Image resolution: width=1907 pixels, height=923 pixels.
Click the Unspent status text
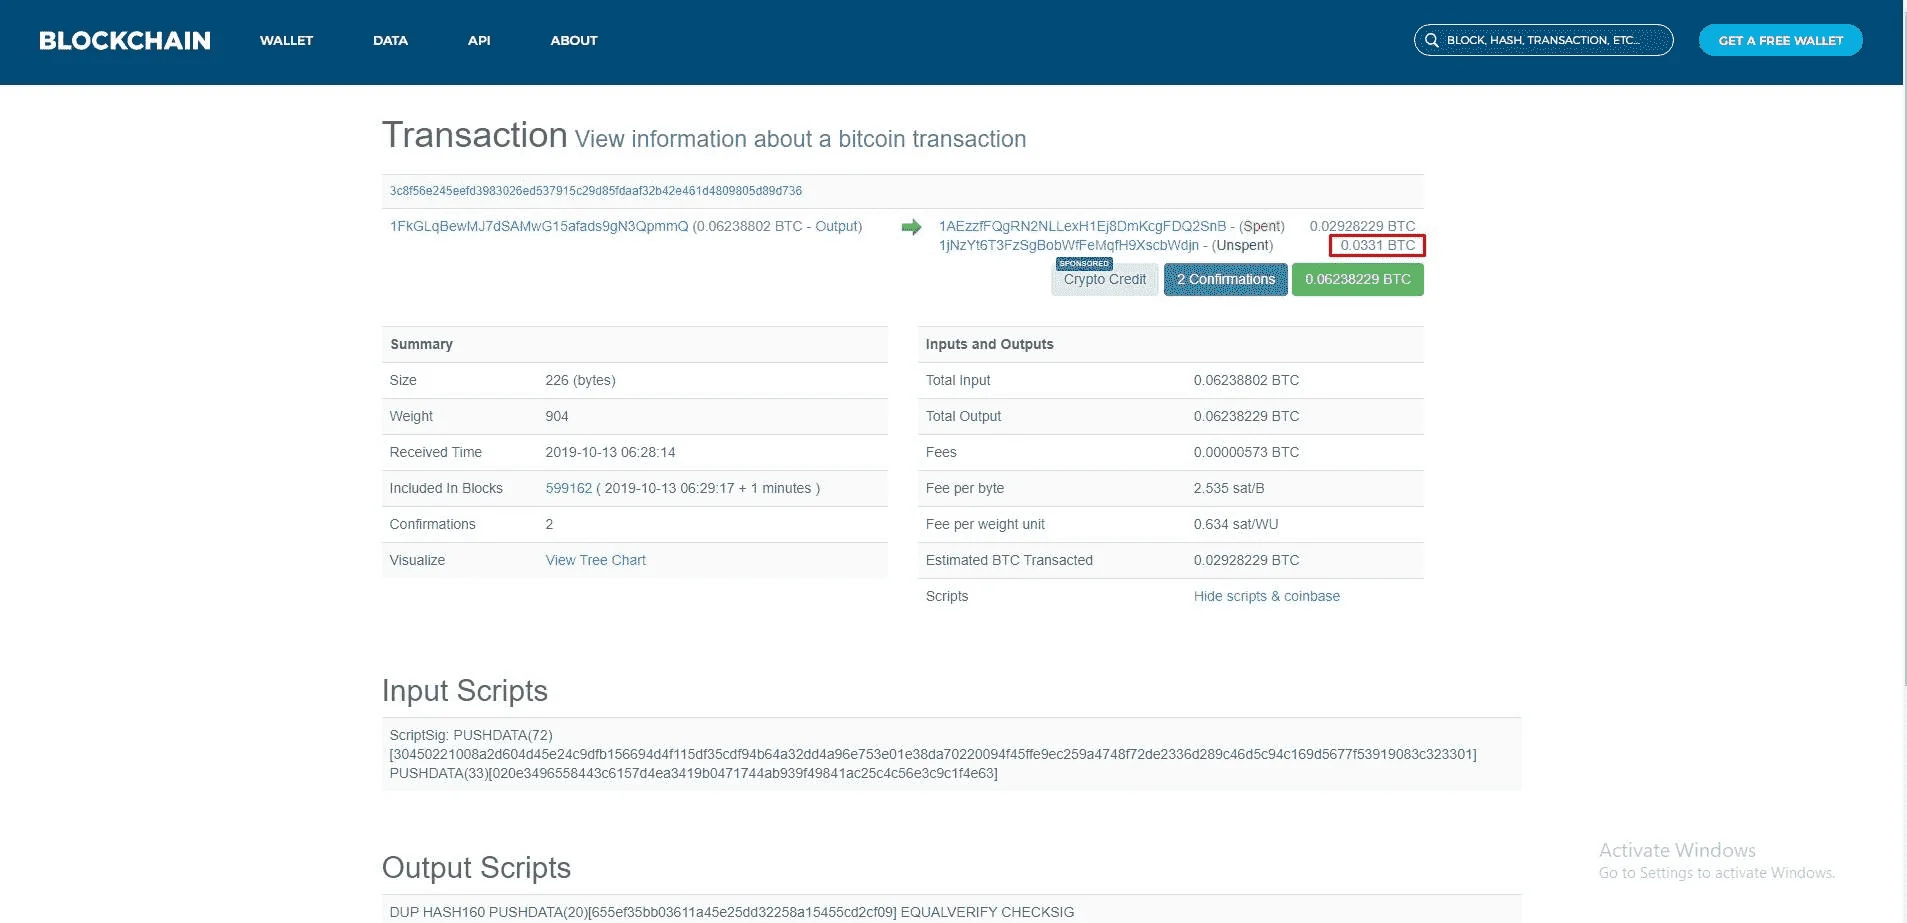pyautogui.click(x=1242, y=245)
